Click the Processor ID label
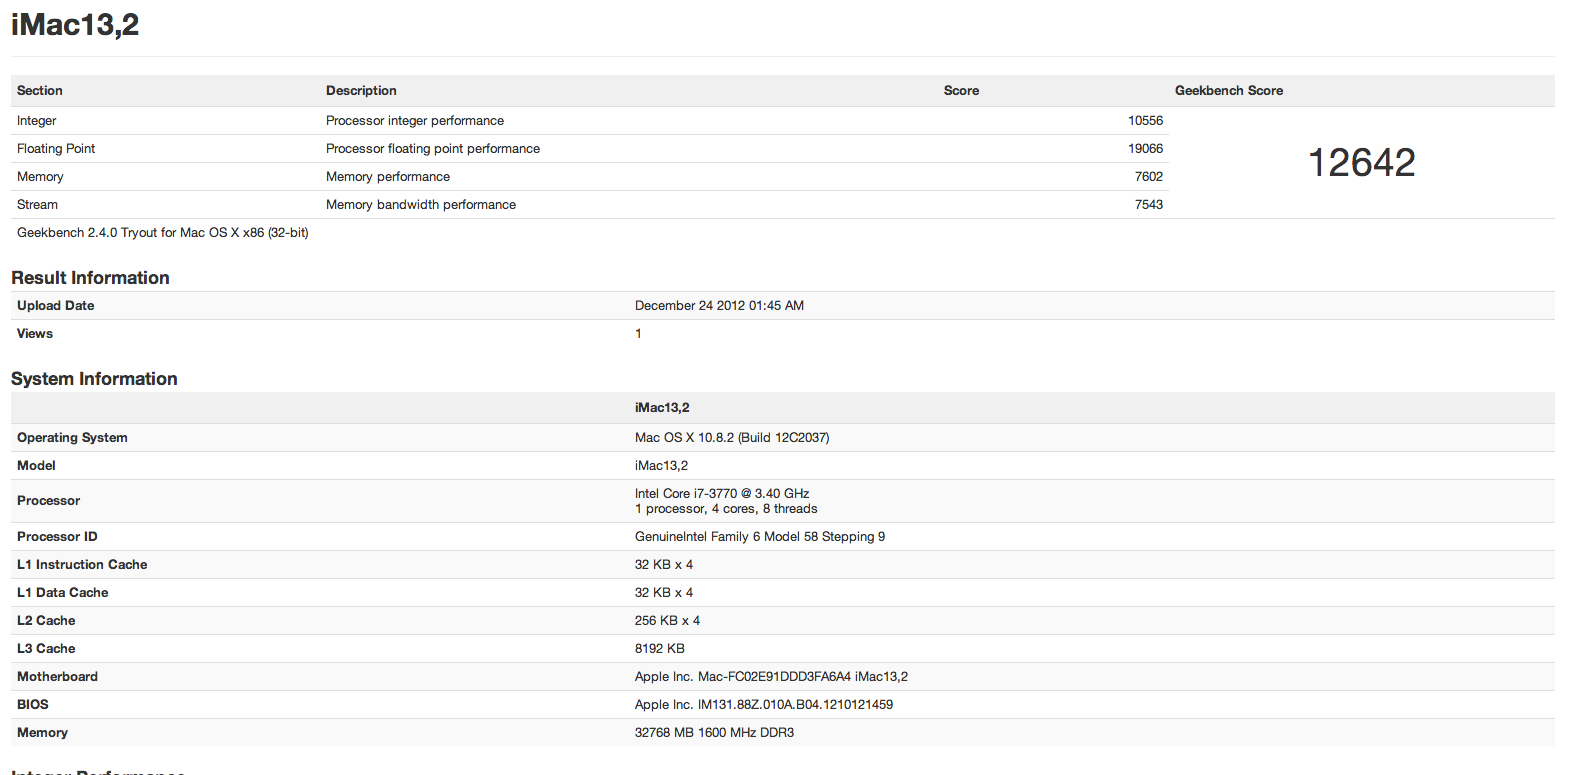Image resolution: width=1574 pixels, height=775 pixels. (x=57, y=536)
